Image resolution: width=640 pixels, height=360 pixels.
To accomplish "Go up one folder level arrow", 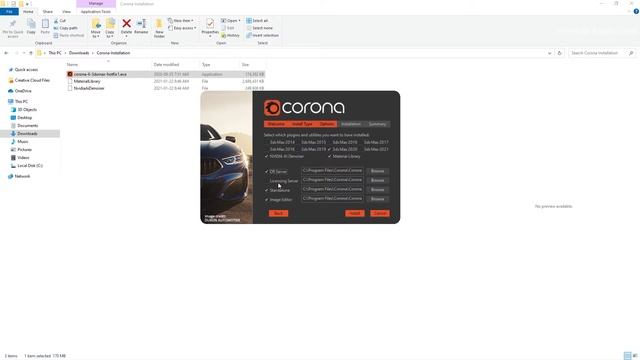I will click(31, 53).
